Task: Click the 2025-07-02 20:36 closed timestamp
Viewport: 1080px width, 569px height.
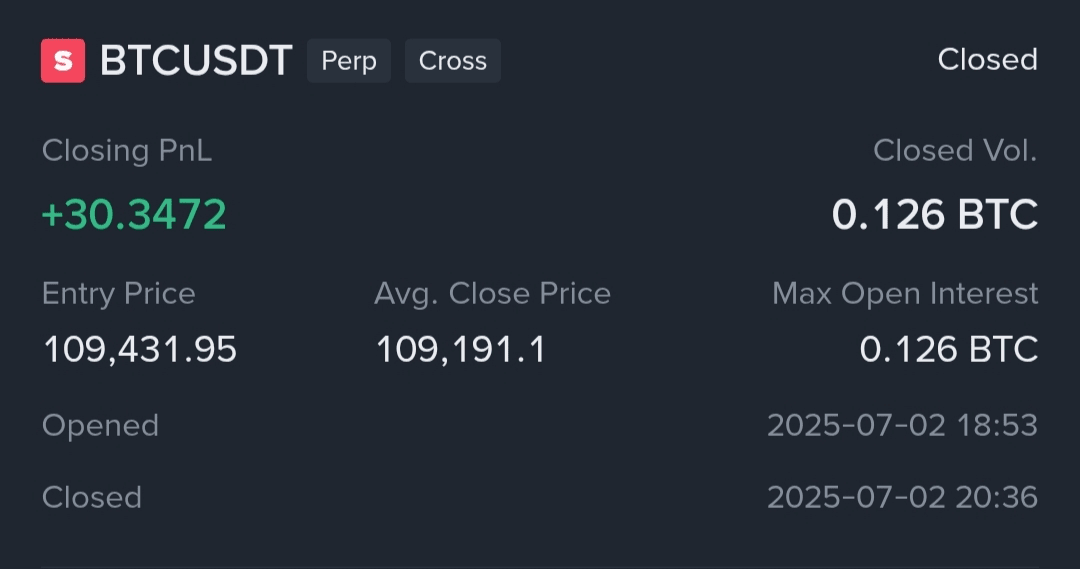Action: click(902, 497)
